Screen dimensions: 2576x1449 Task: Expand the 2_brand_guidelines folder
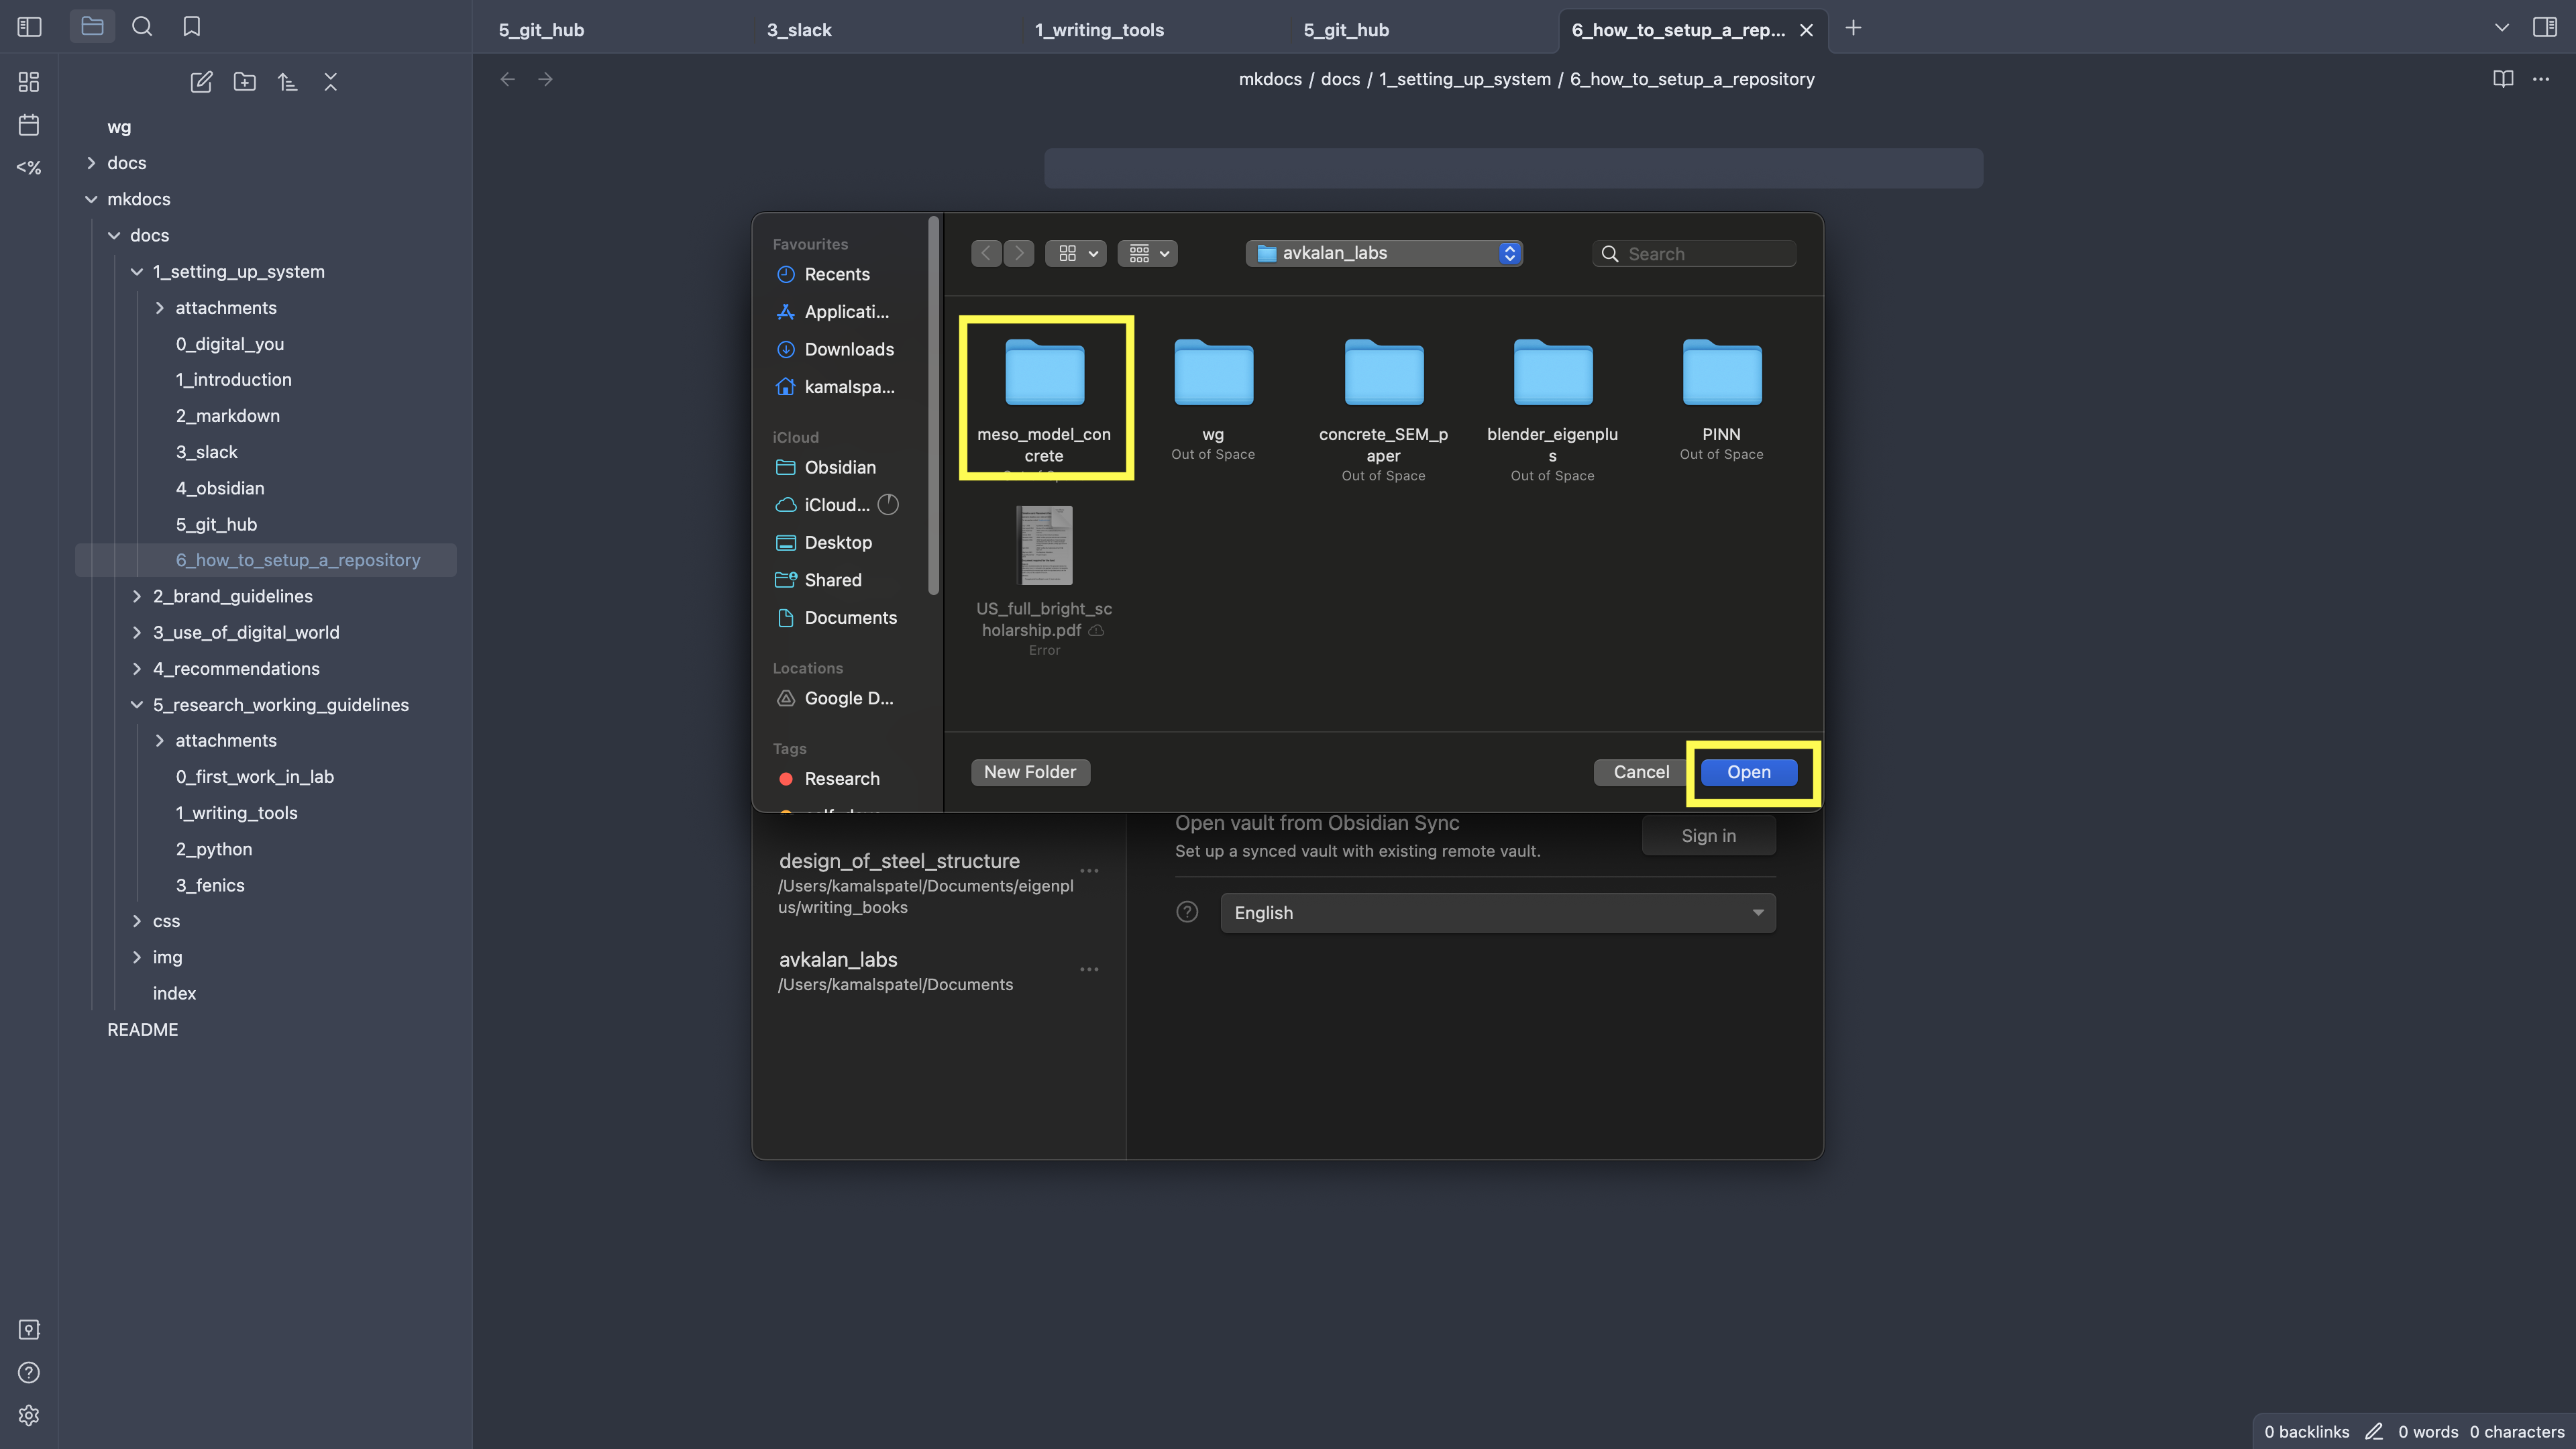[x=232, y=596]
